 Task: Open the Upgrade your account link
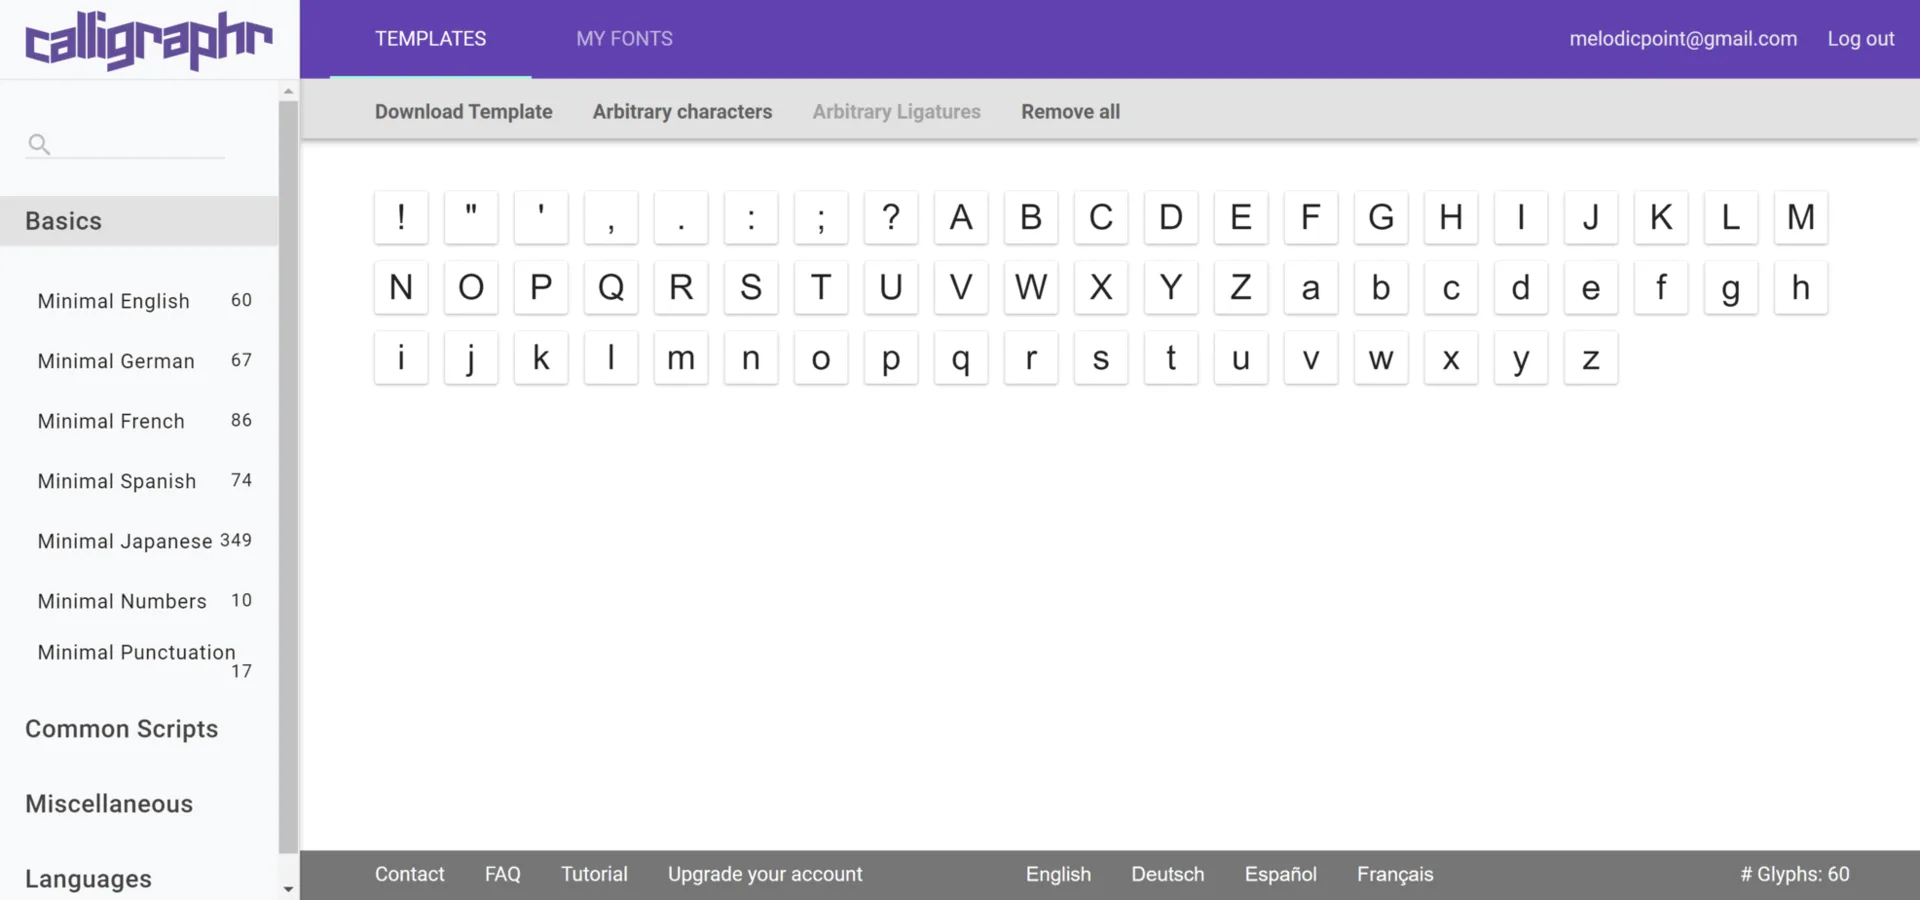pyautogui.click(x=765, y=873)
